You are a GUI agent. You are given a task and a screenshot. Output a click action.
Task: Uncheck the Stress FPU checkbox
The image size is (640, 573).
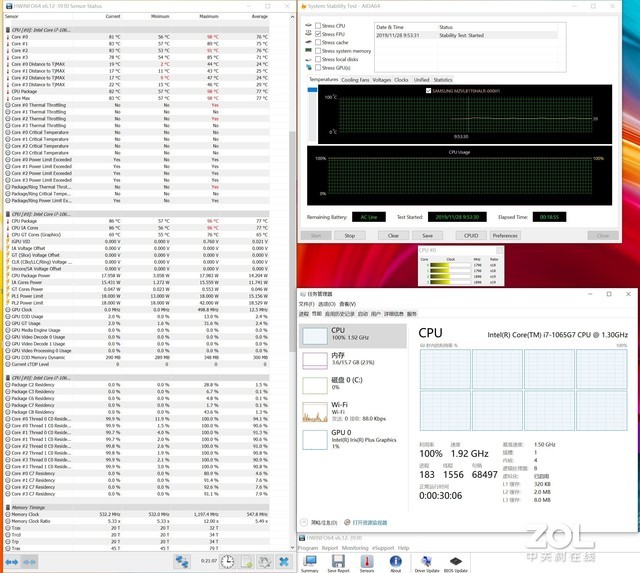319,34
